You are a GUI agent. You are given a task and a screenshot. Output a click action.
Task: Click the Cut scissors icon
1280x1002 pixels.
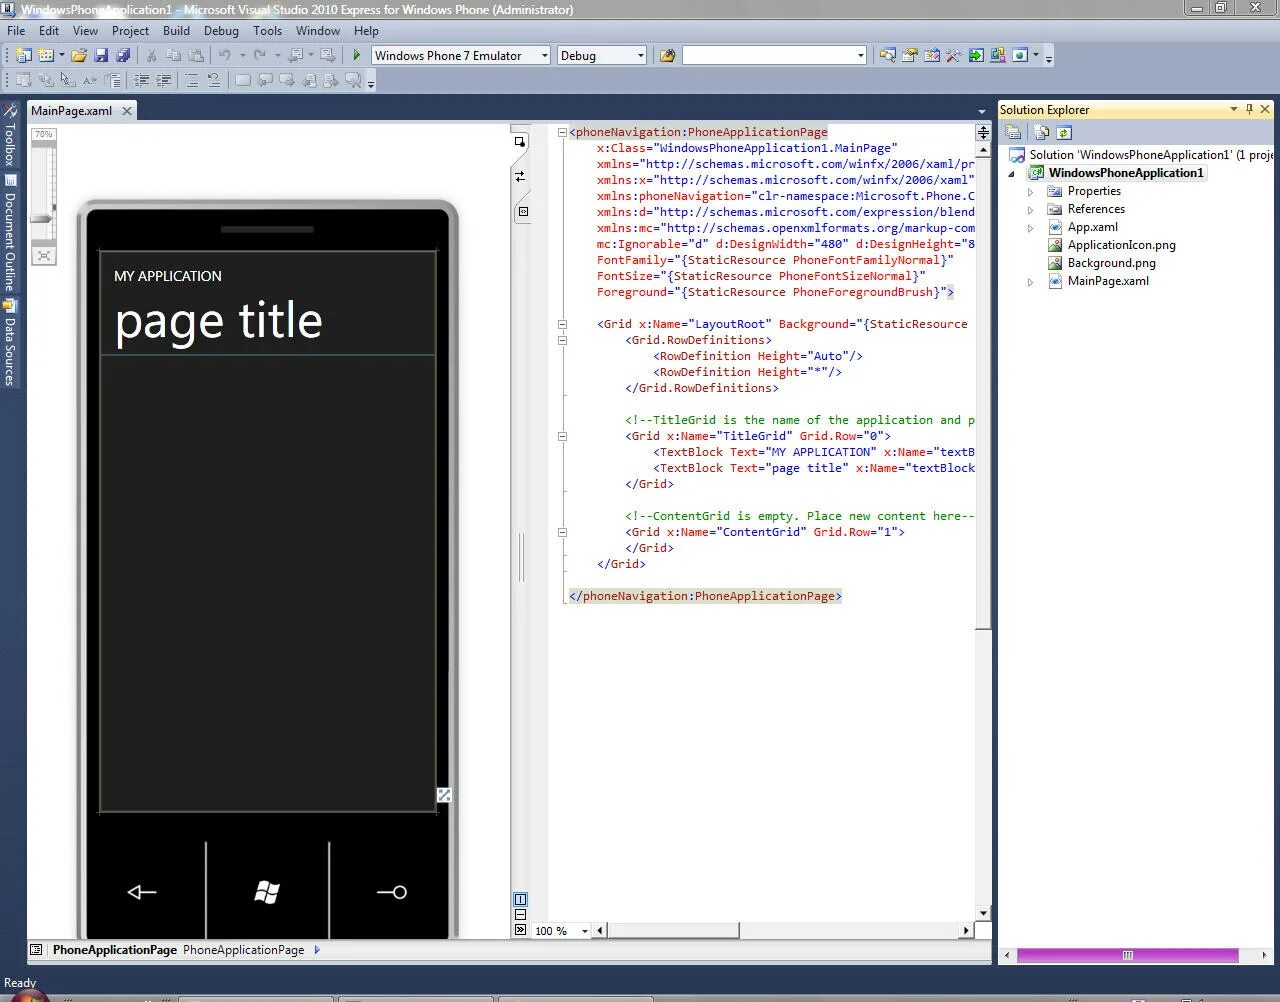tap(152, 56)
